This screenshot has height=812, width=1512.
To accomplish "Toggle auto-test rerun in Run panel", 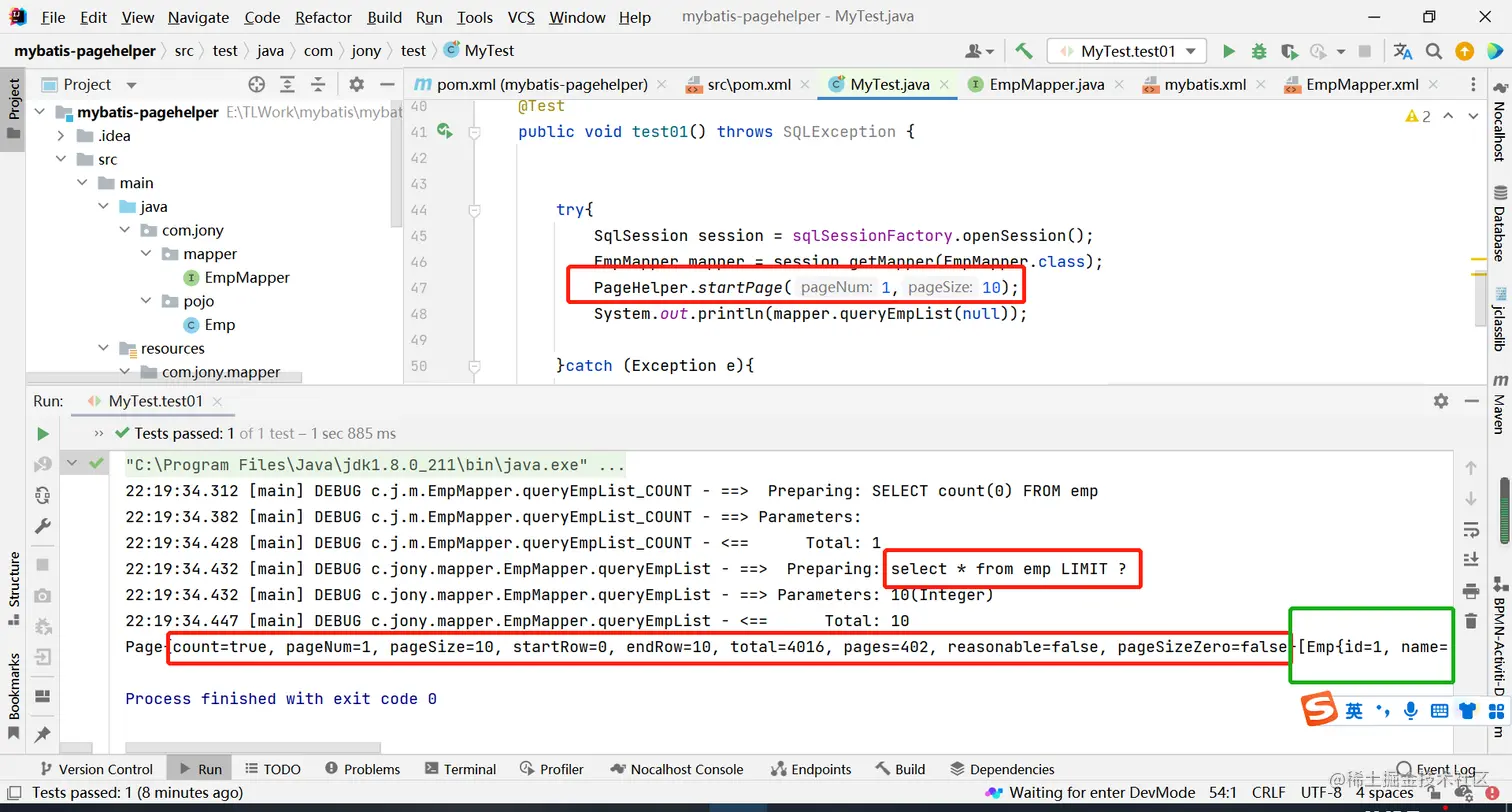I will click(x=42, y=495).
